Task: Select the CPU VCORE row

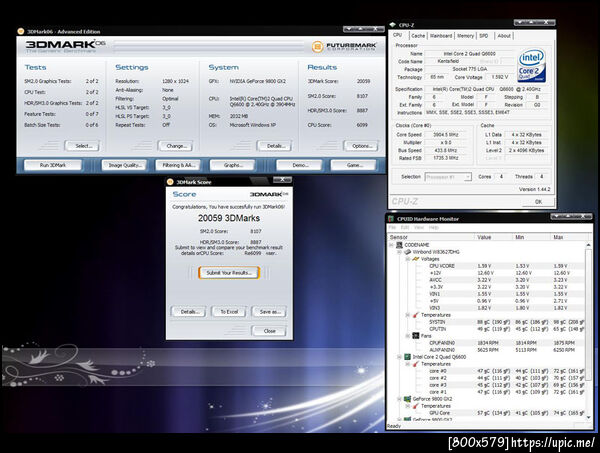Action: [x=506, y=266]
